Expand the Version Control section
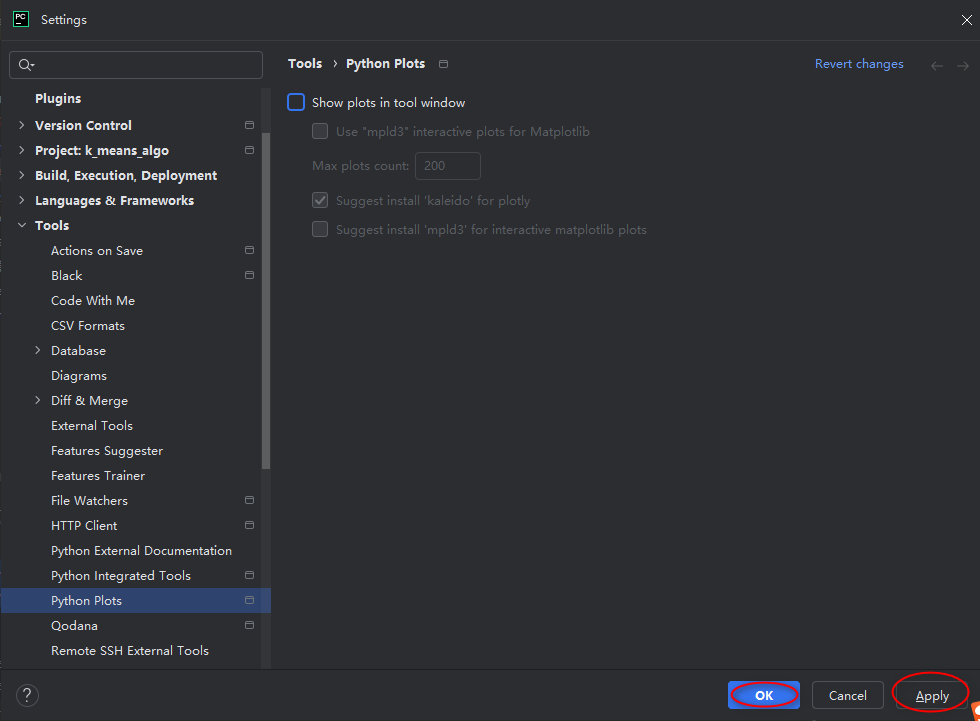Image resolution: width=980 pixels, height=721 pixels. pos(22,125)
